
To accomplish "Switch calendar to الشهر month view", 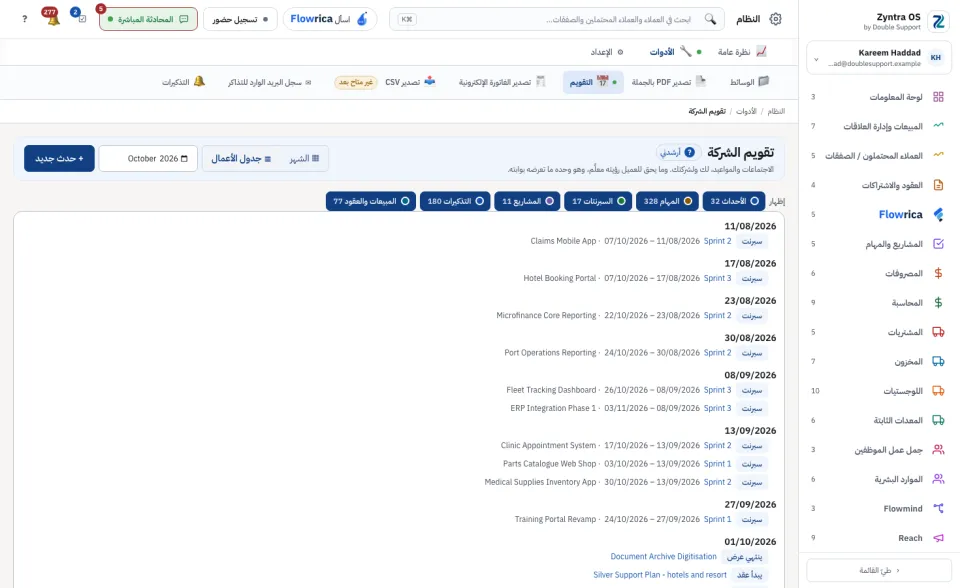I will tap(304, 159).
